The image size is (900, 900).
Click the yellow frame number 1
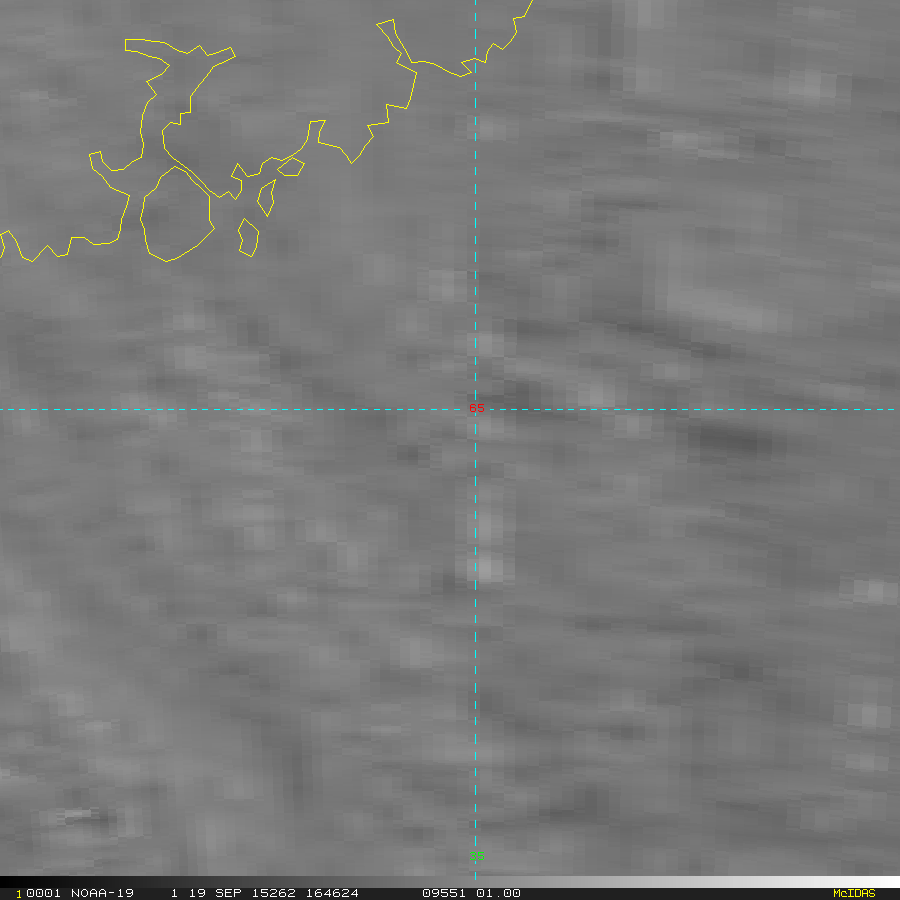click(x=18, y=894)
